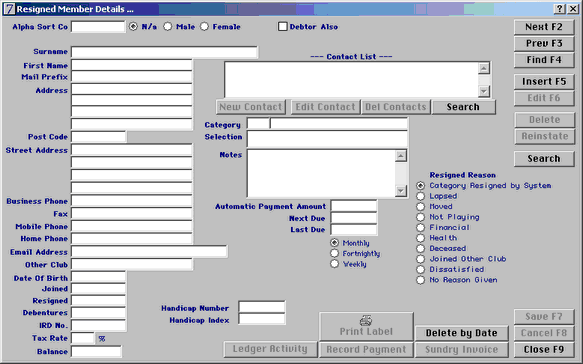Click the Delete button on the right
Viewport: 583px width, 364px height.
pos(545,120)
